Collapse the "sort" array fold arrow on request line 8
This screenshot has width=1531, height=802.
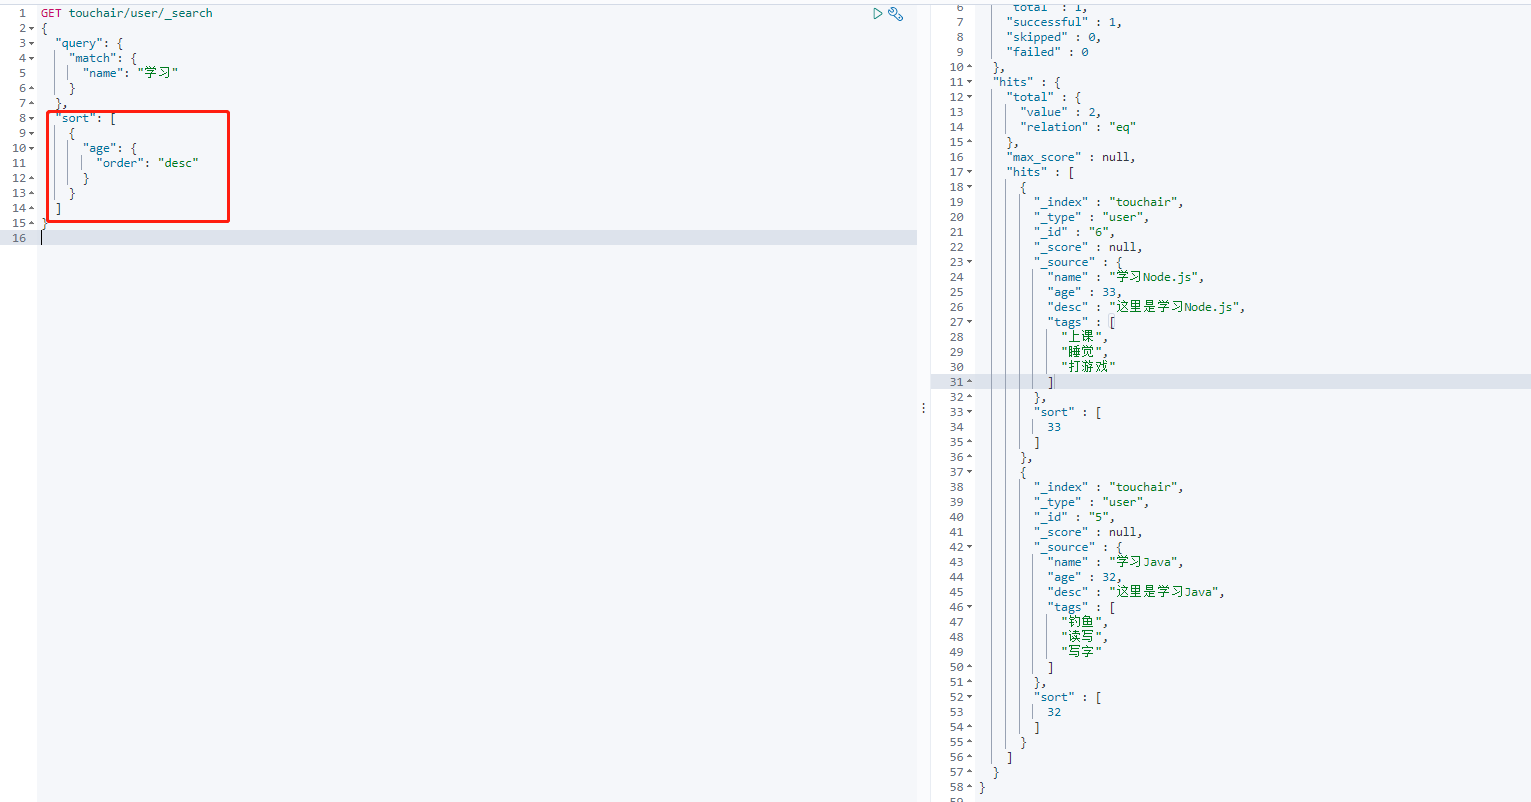click(31, 118)
